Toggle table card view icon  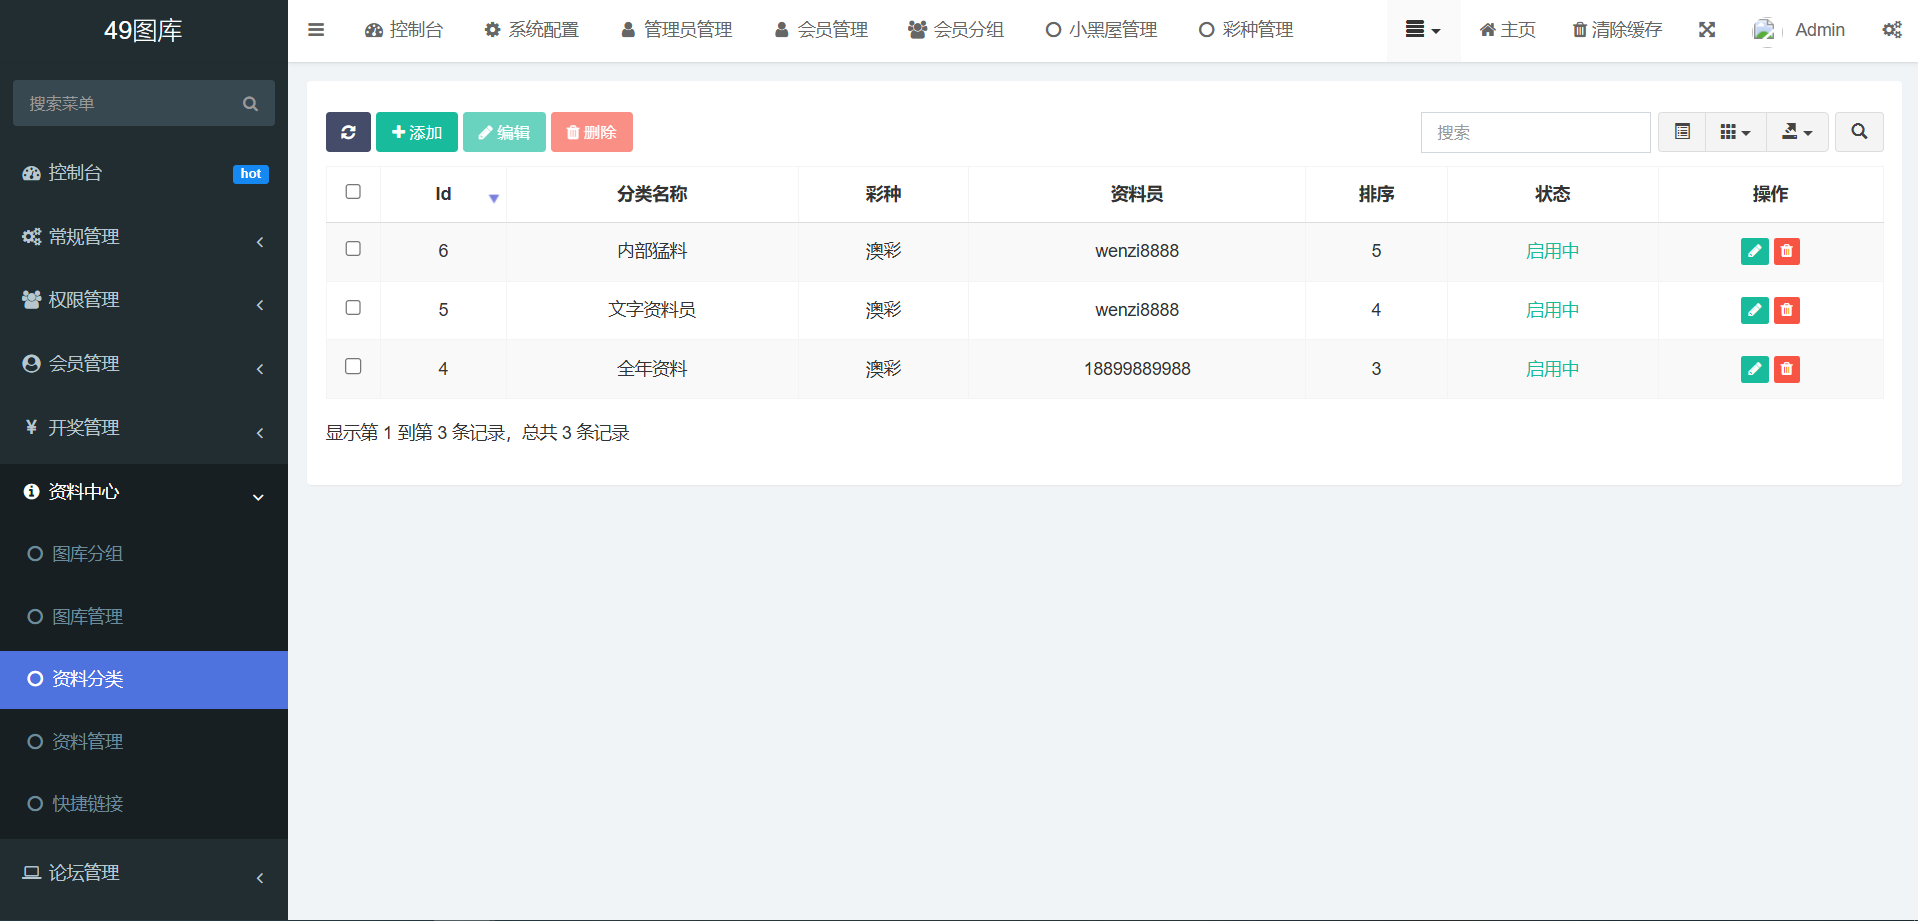pos(1682,132)
